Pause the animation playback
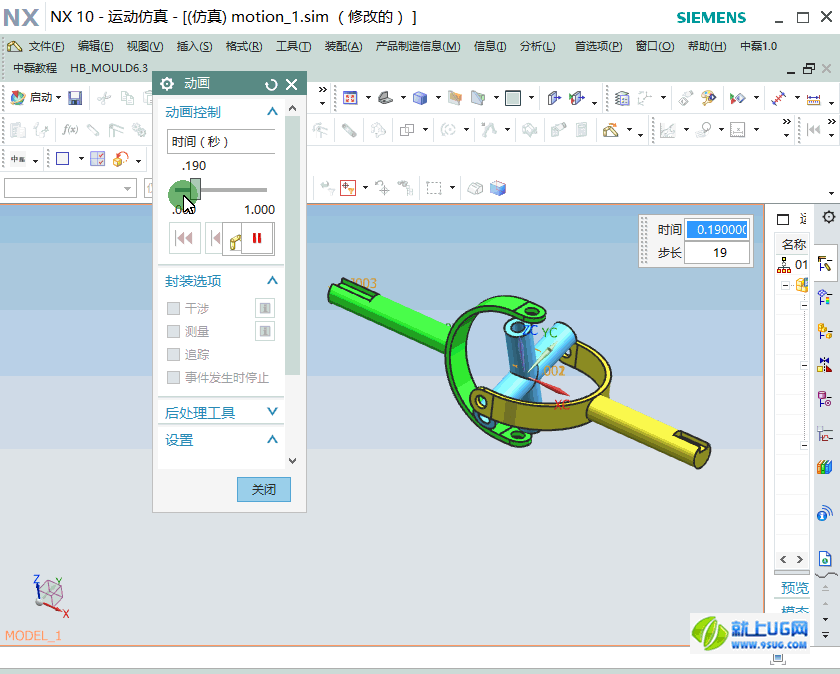The width and height of the screenshot is (840, 674). point(257,238)
